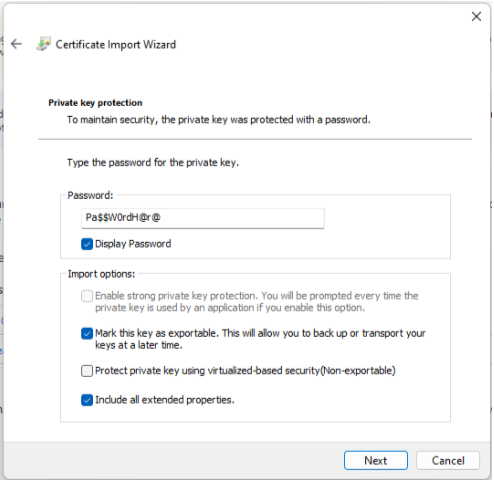Focus the private key password field

coord(203,218)
